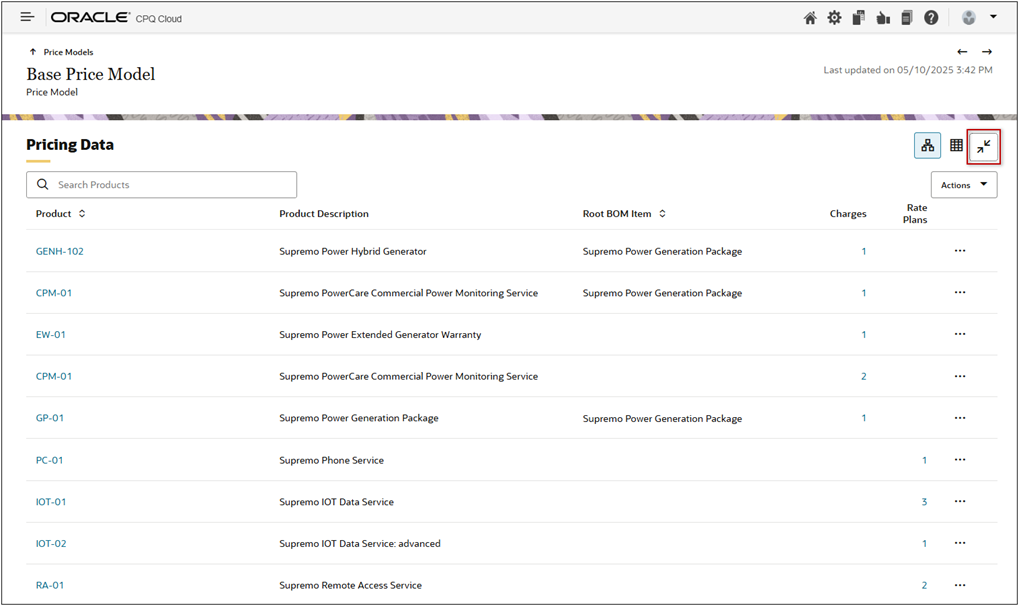The image size is (1019, 606).
Task: Go to the Home page icon
Action: pos(810,18)
